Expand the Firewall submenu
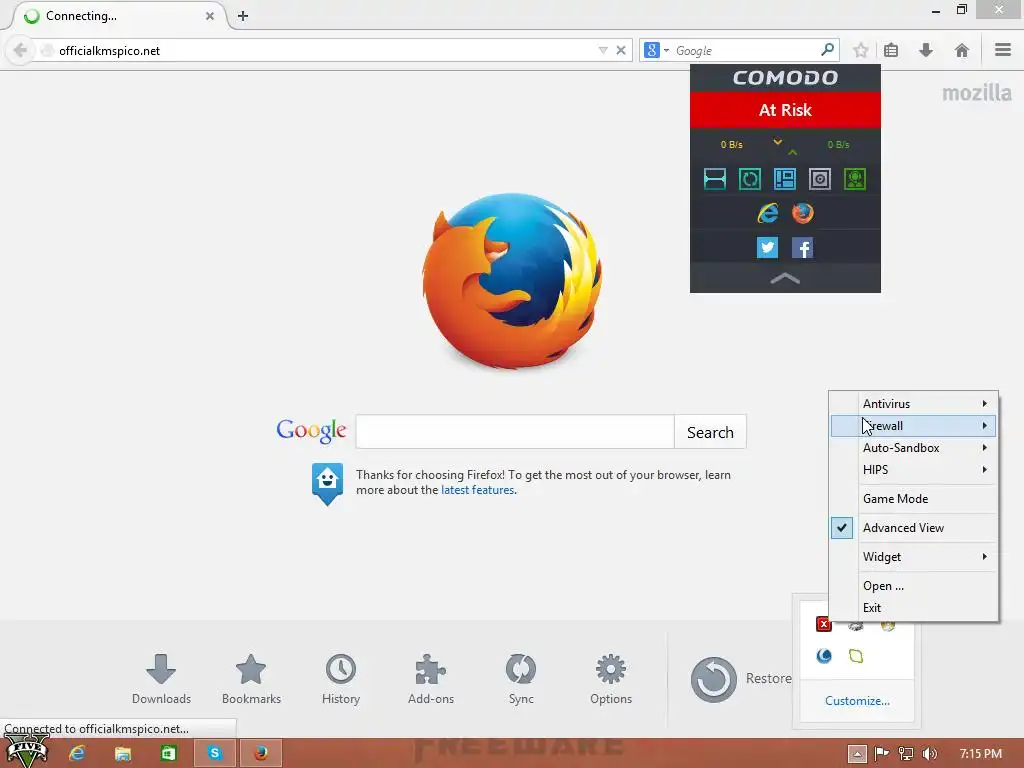 914,426
